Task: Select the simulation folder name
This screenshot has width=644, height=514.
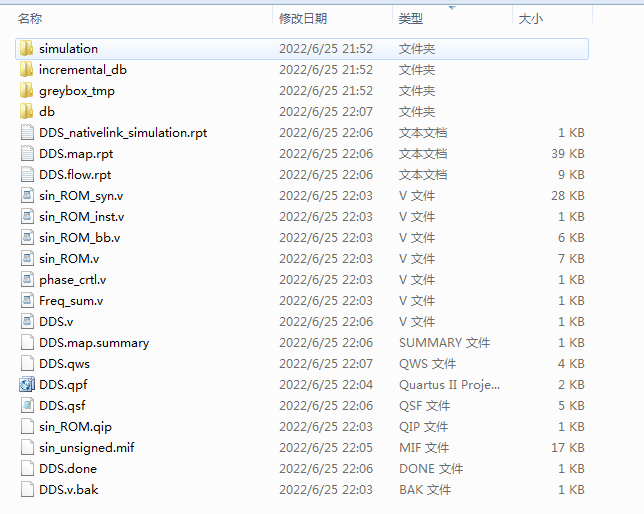Action: pyautogui.click(x=69, y=48)
